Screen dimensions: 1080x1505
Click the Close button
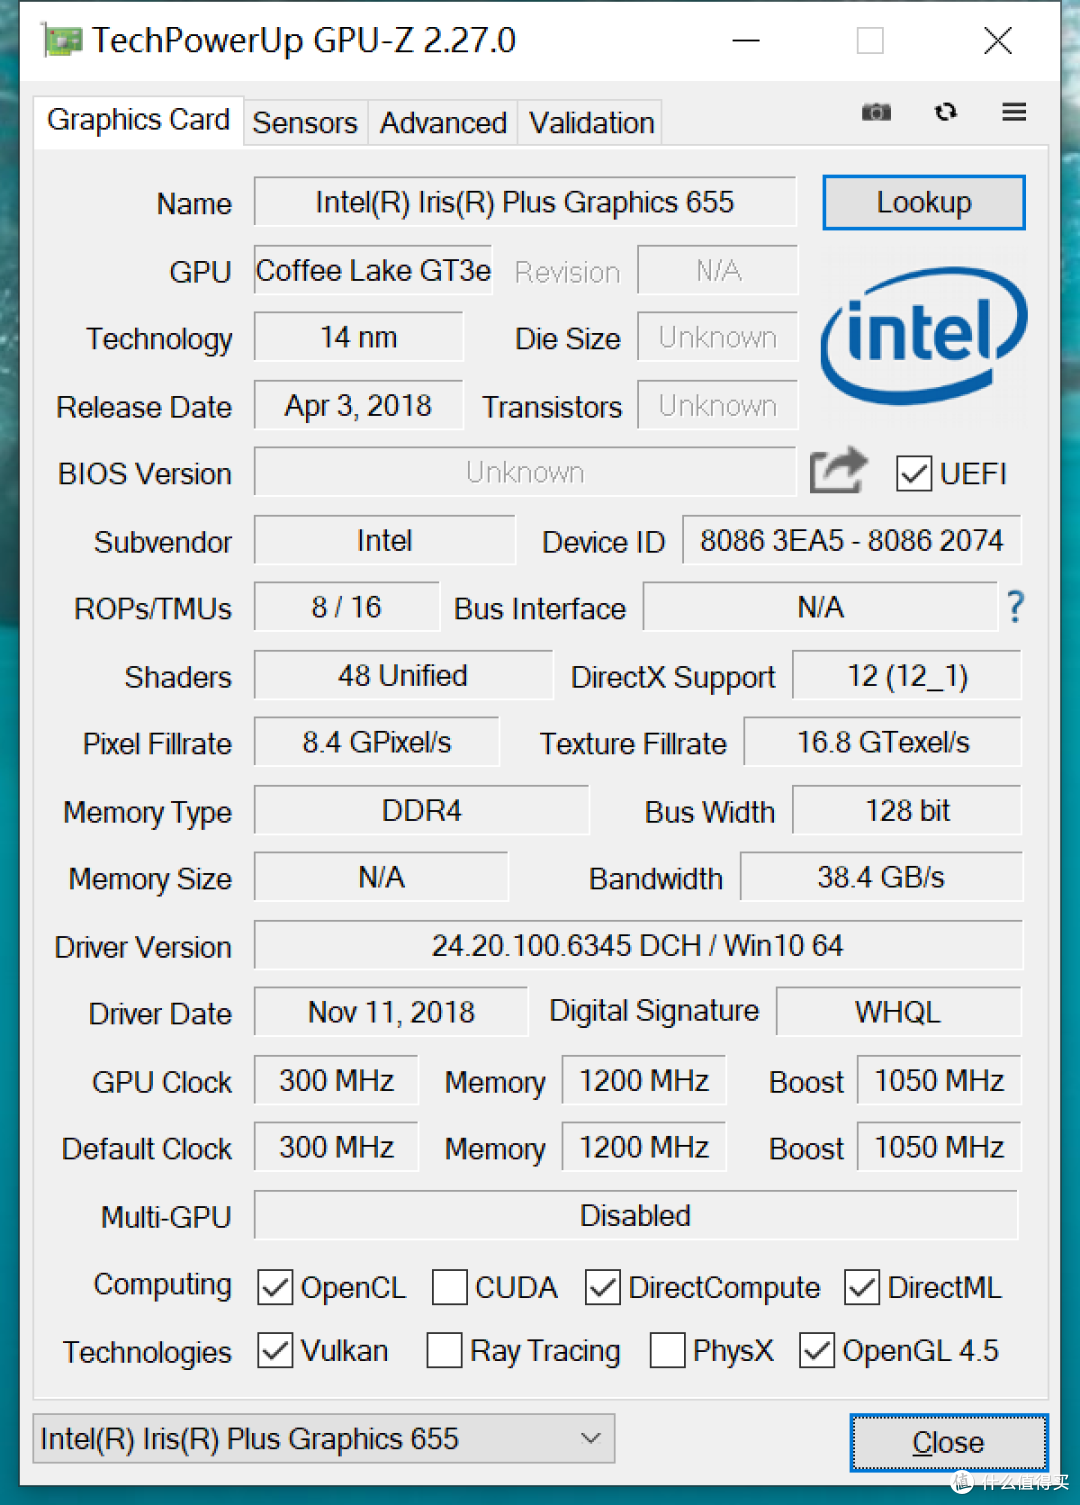click(948, 1442)
